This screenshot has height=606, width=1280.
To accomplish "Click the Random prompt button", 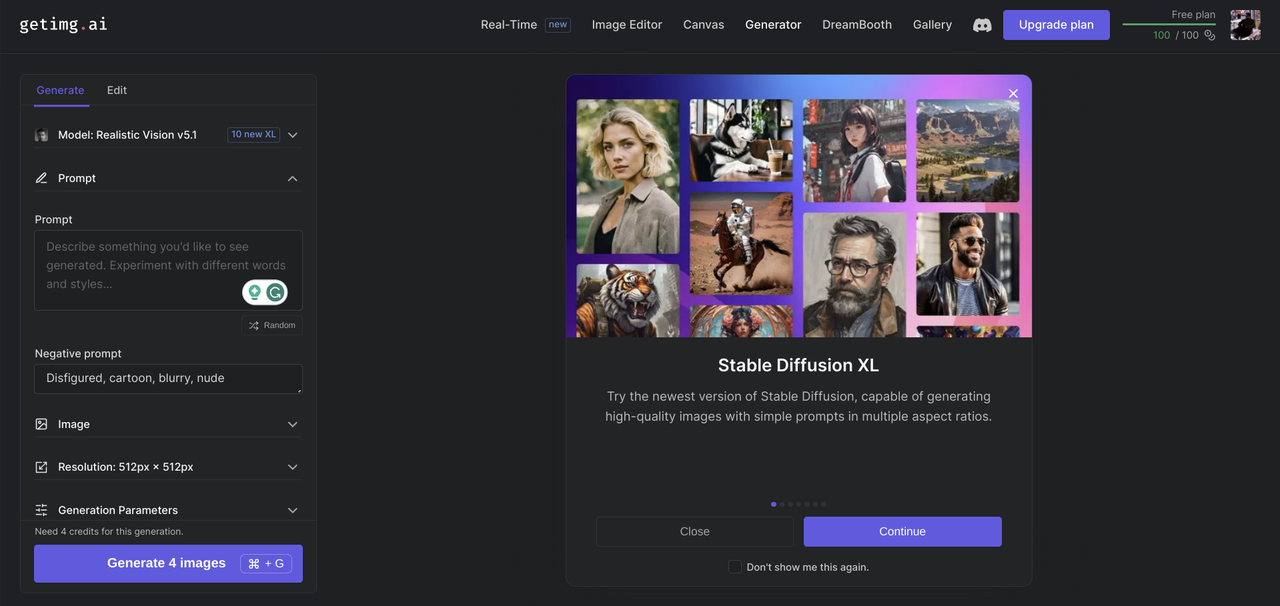I will [272, 325].
